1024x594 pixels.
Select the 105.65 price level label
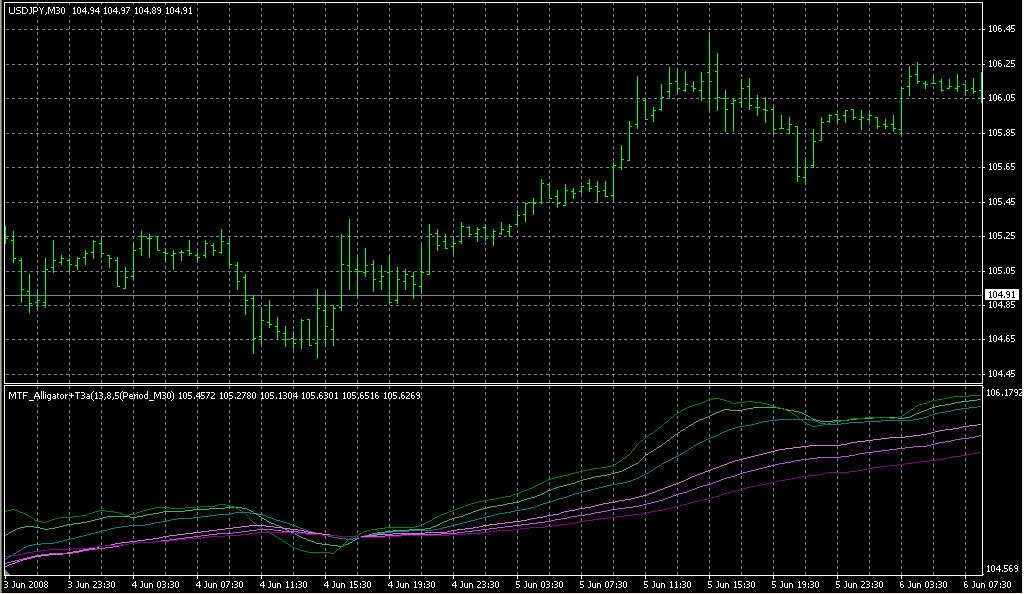(1001, 167)
